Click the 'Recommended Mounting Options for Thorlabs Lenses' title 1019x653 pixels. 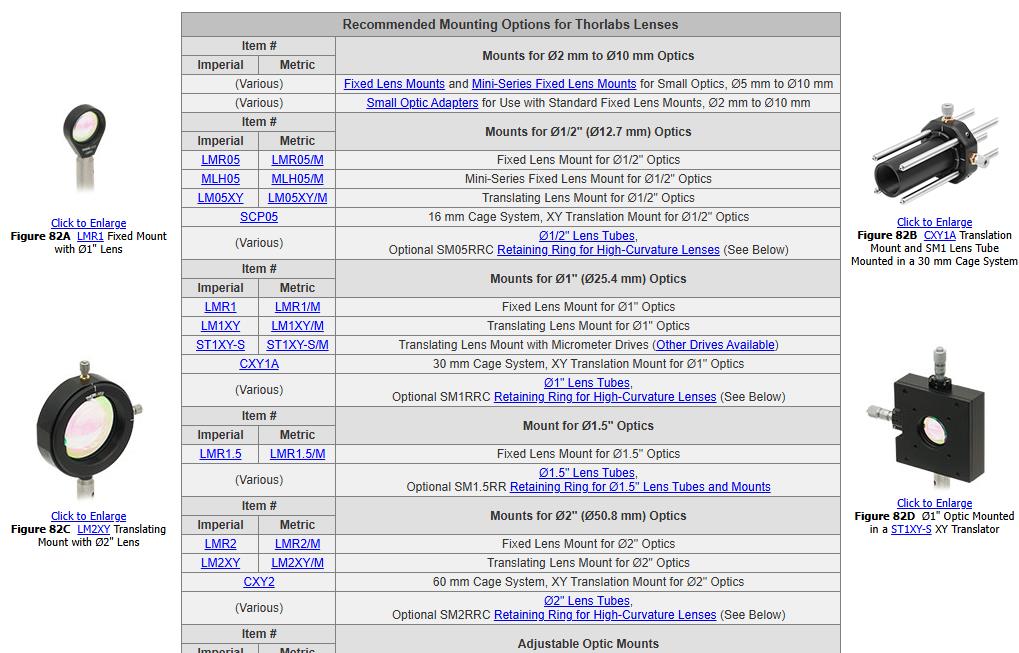coord(510,25)
